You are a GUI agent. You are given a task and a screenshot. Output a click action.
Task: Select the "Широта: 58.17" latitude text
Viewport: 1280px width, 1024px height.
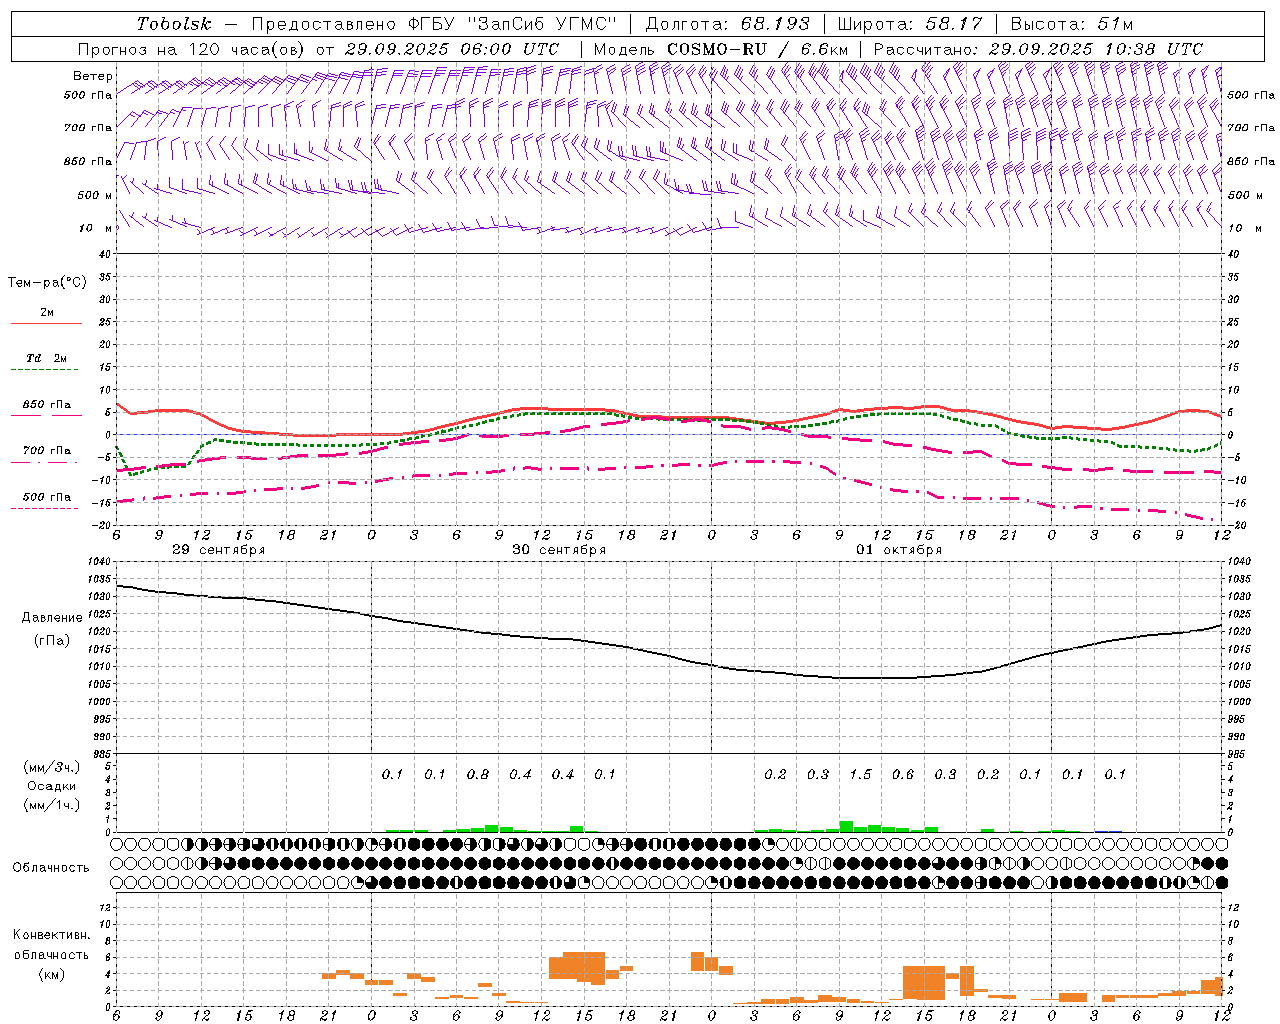[x=910, y=24]
